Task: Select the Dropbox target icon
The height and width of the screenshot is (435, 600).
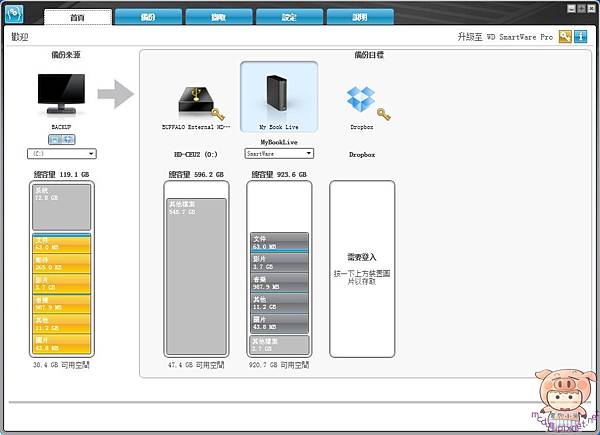Action: coord(361,99)
